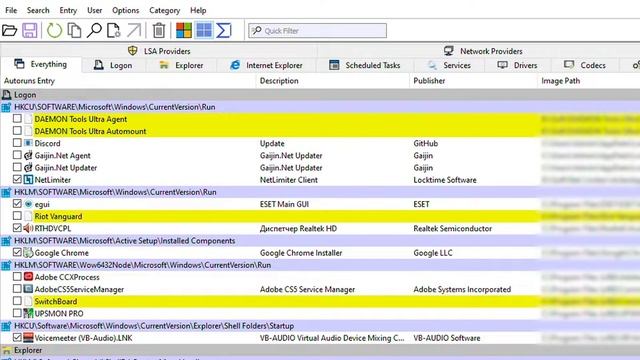Viewport: 640px width, 360px height.
Task: Click the UPSMON PRO entry icon
Action: pyautogui.click(x=28, y=313)
